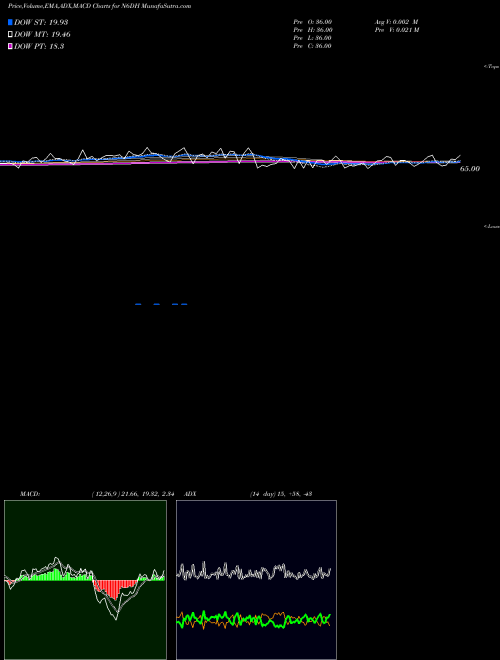The height and width of the screenshot is (660, 500).
Task: Click the Avg V: 0.002 M value
Action: (x=396, y=22)
